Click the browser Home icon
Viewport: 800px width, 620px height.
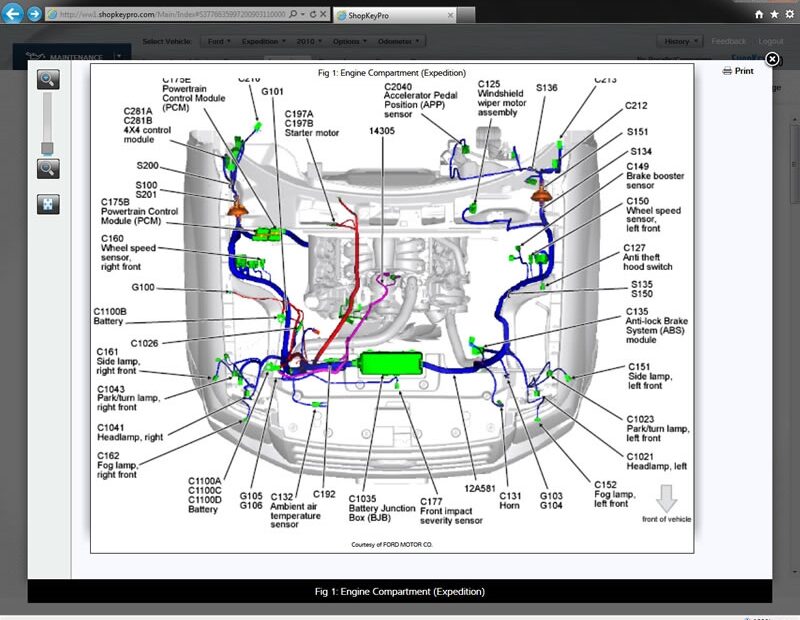(758, 14)
